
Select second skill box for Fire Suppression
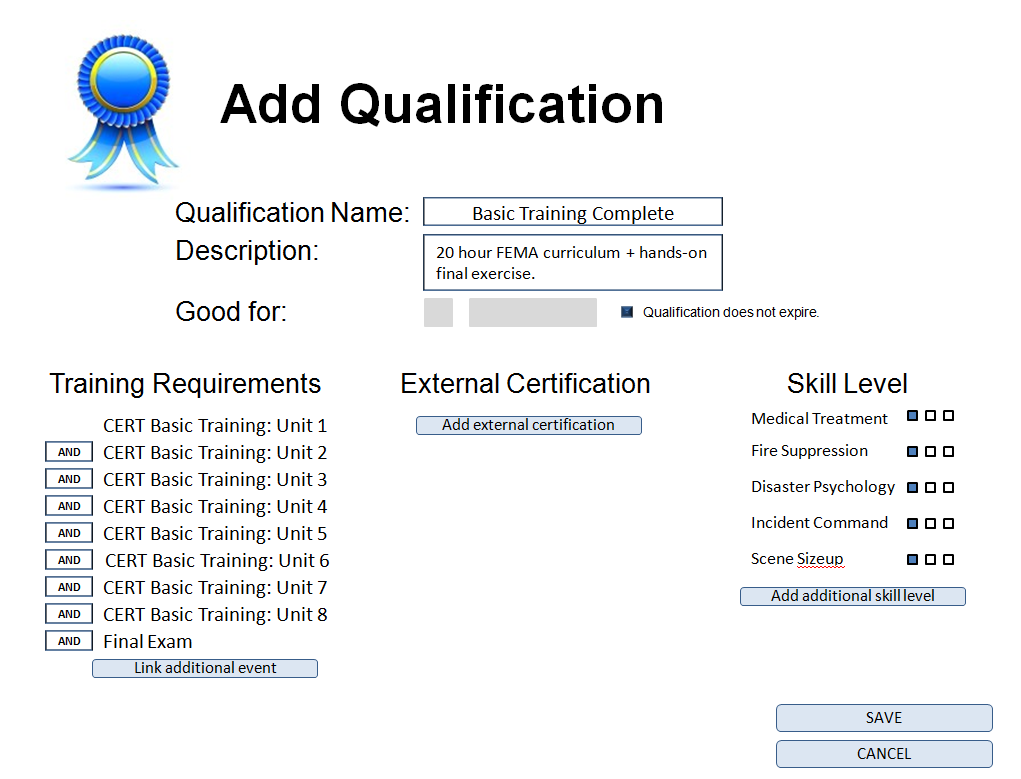point(930,451)
